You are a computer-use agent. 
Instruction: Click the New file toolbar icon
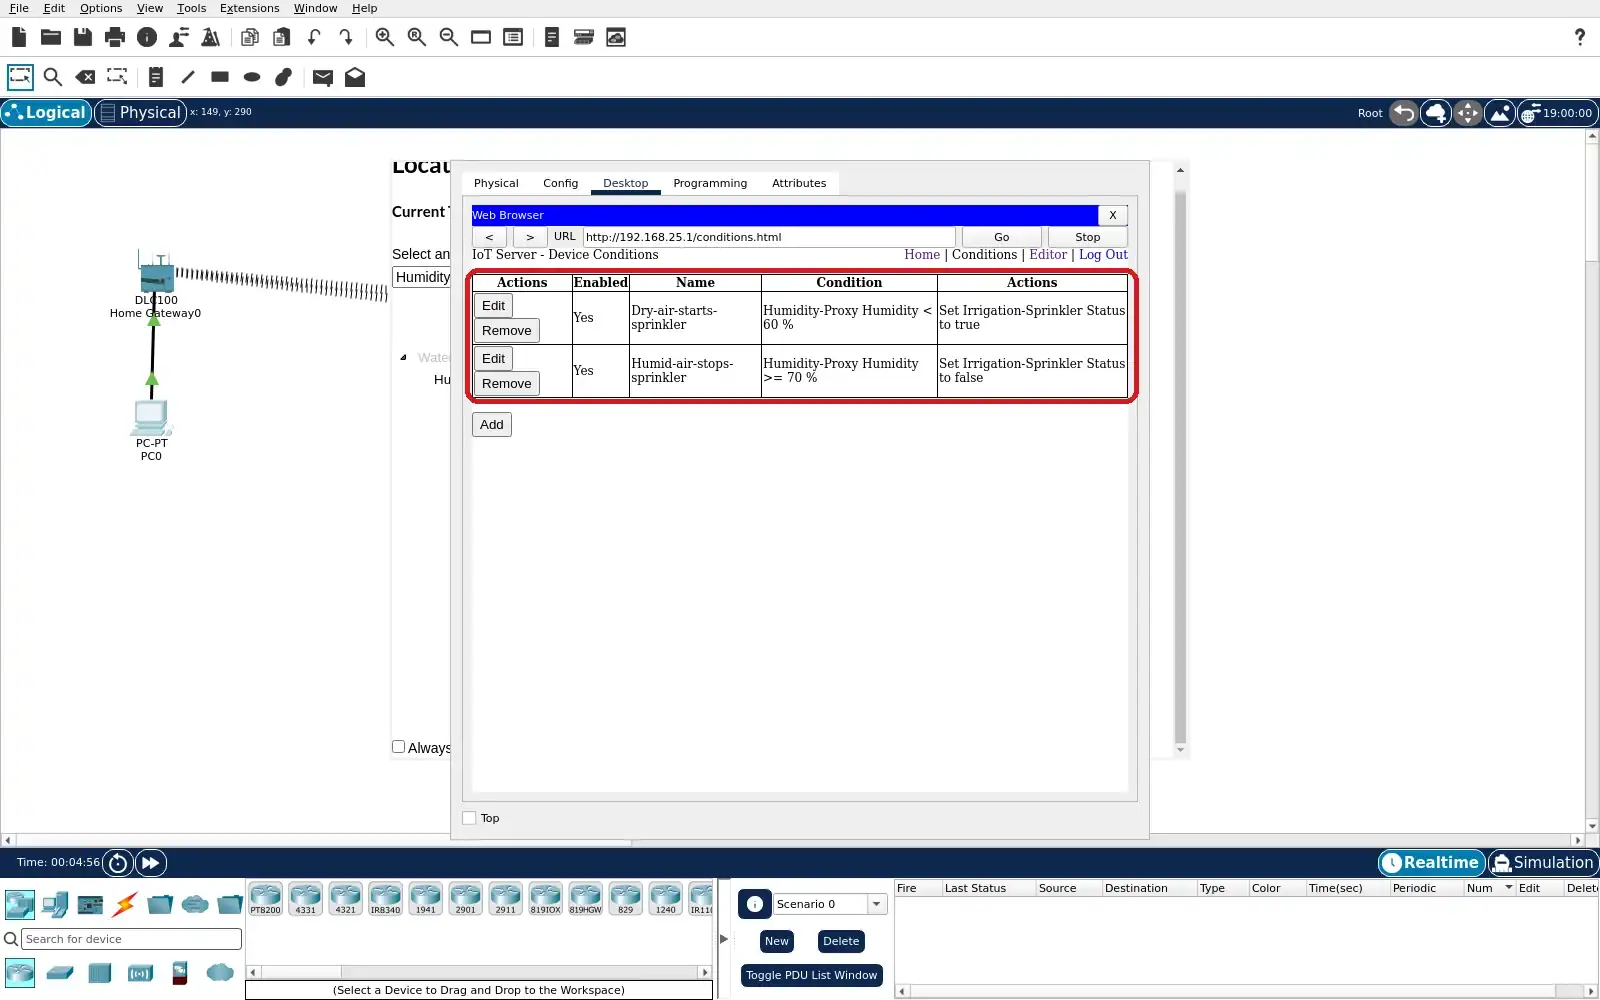click(x=19, y=37)
